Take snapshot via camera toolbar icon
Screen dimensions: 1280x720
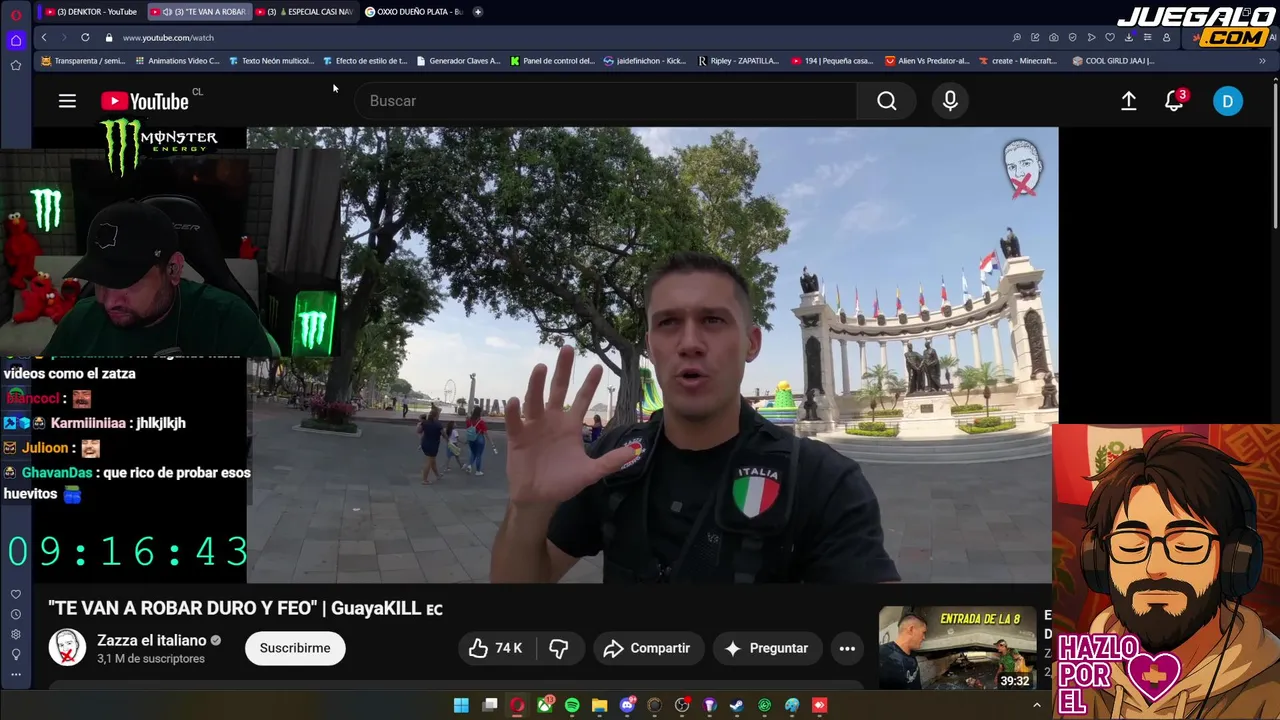(1053, 37)
